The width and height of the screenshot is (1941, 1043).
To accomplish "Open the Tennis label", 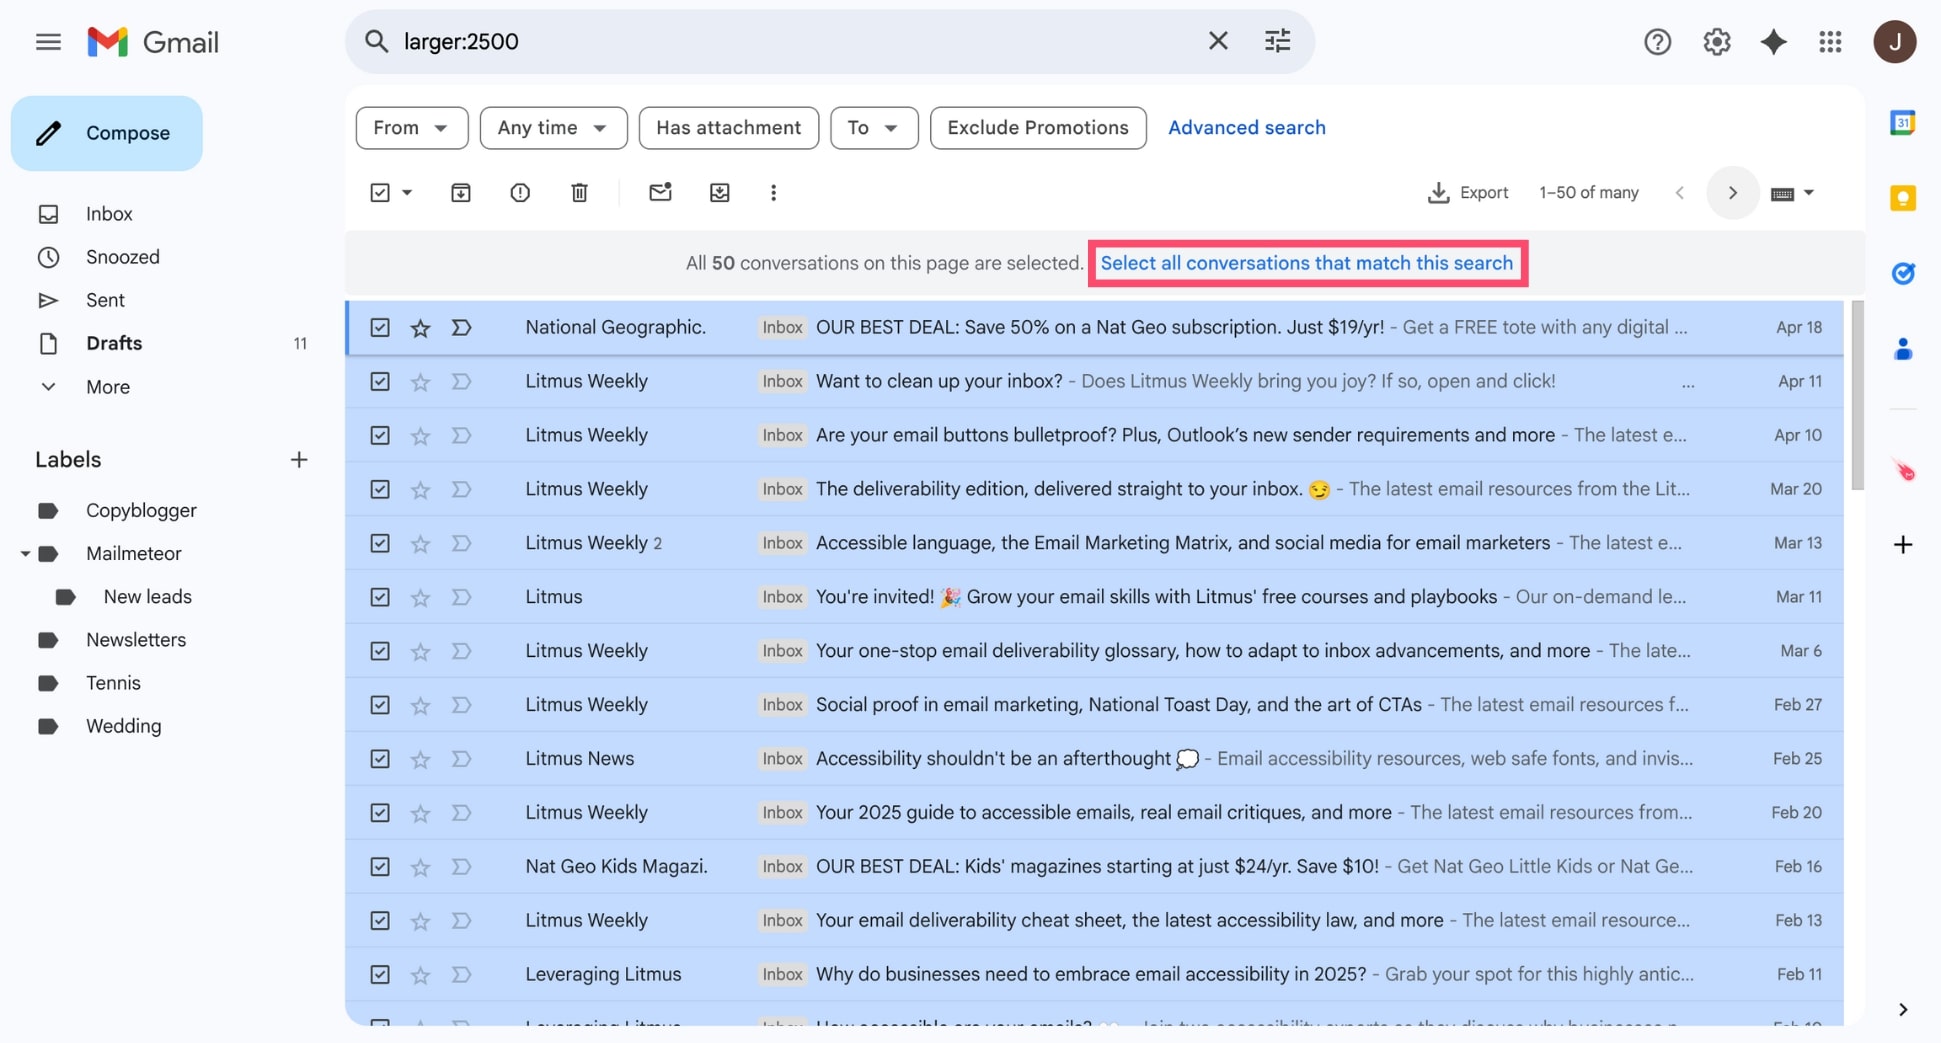I will tap(113, 683).
